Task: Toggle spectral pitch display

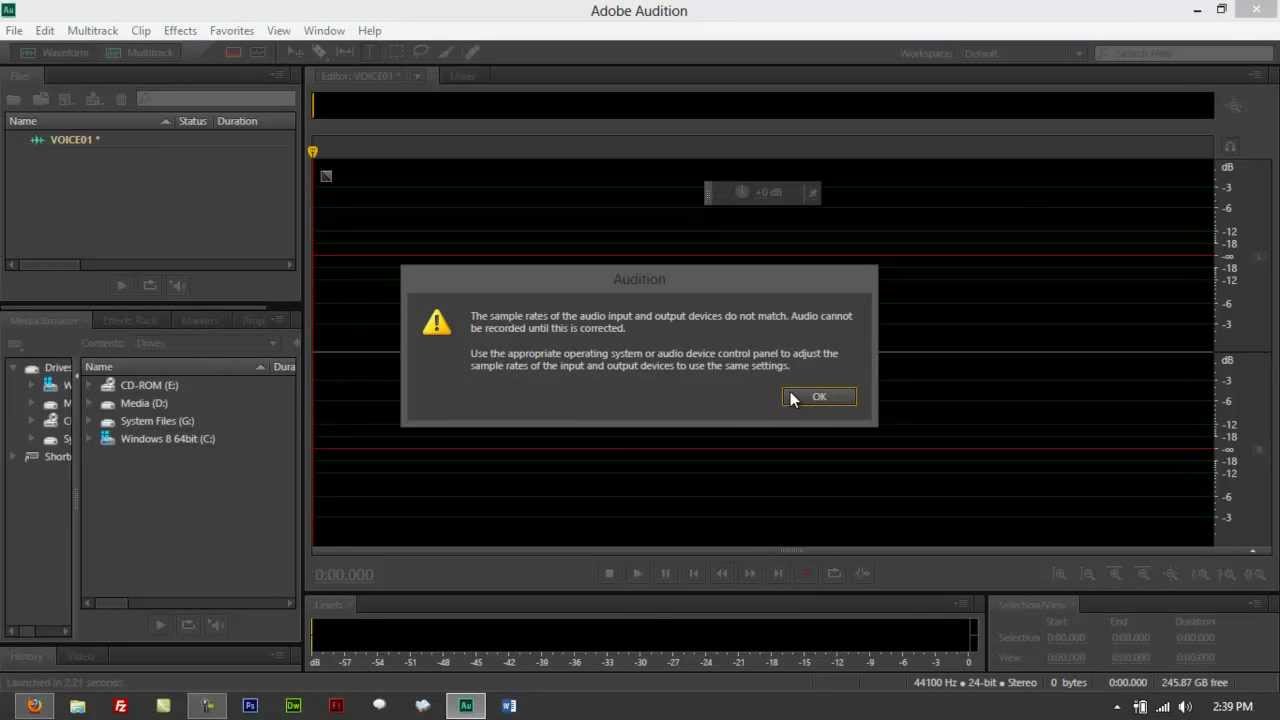Action: point(258,53)
